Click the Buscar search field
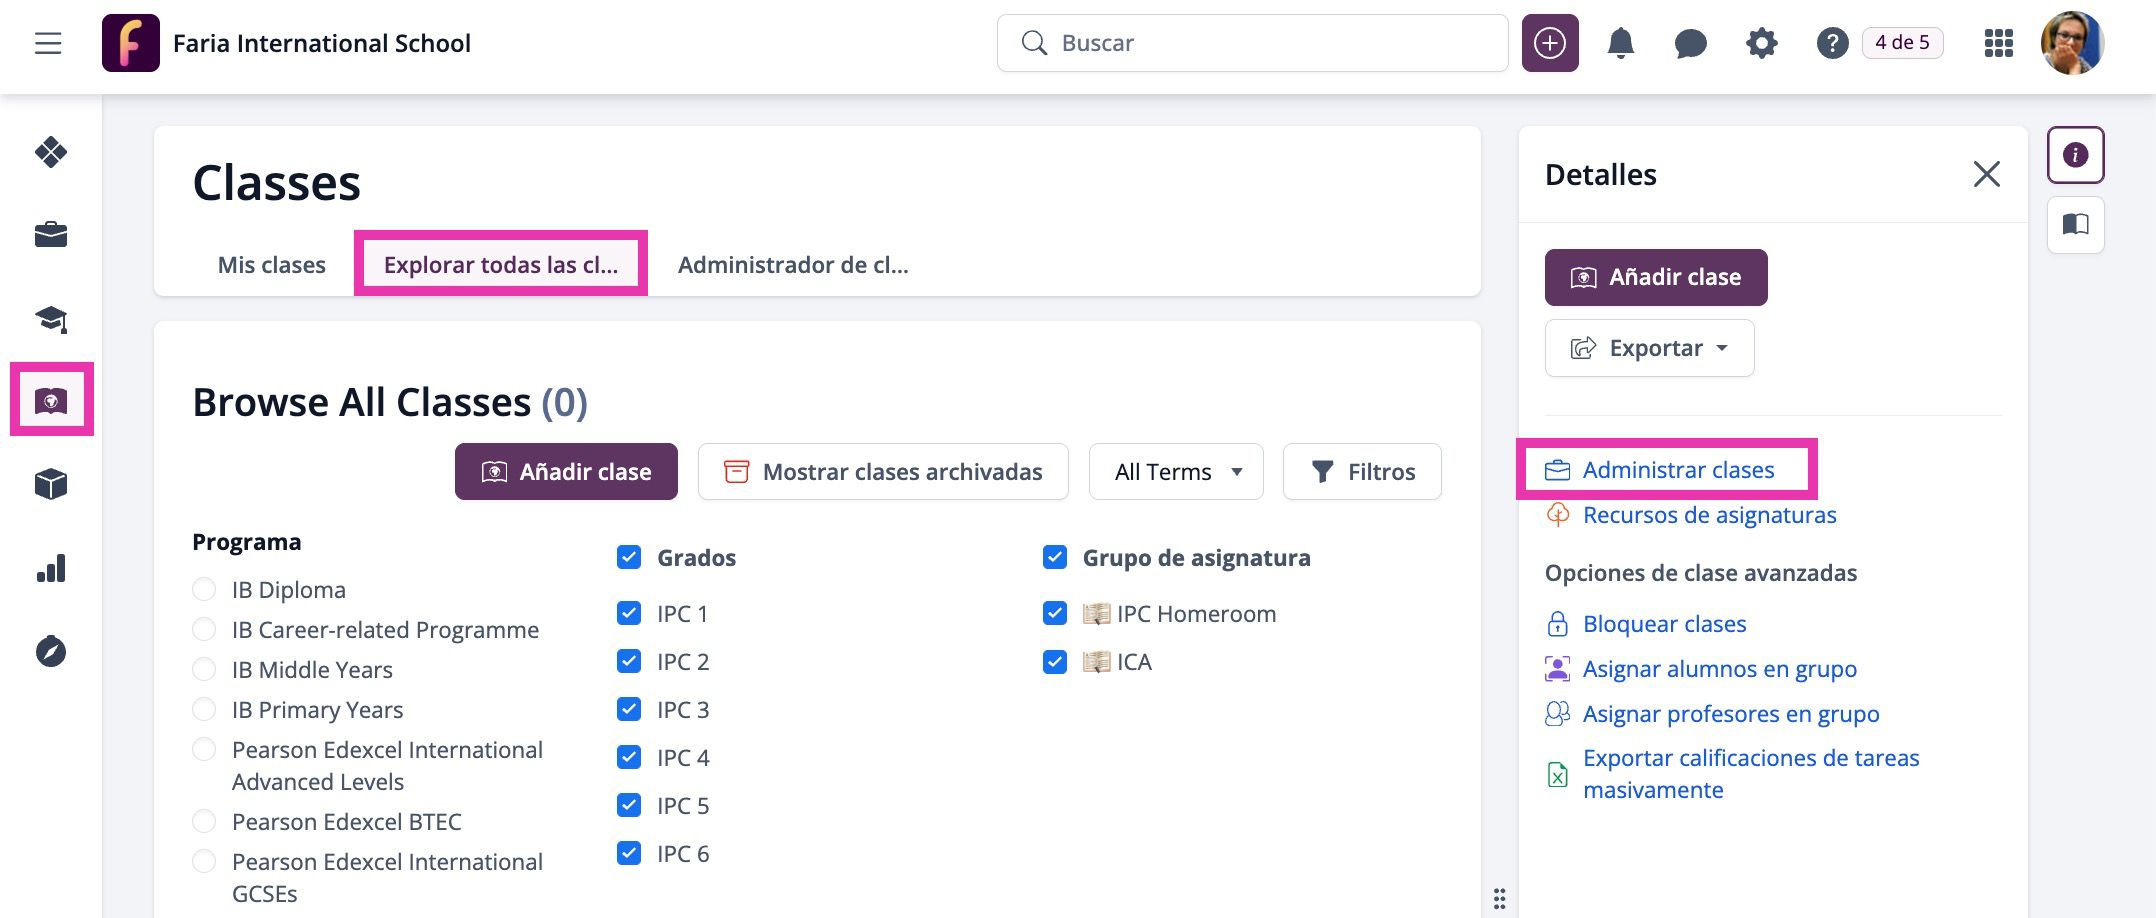The width and height of the screenshot is (2156, 918). click(1252, 43)
